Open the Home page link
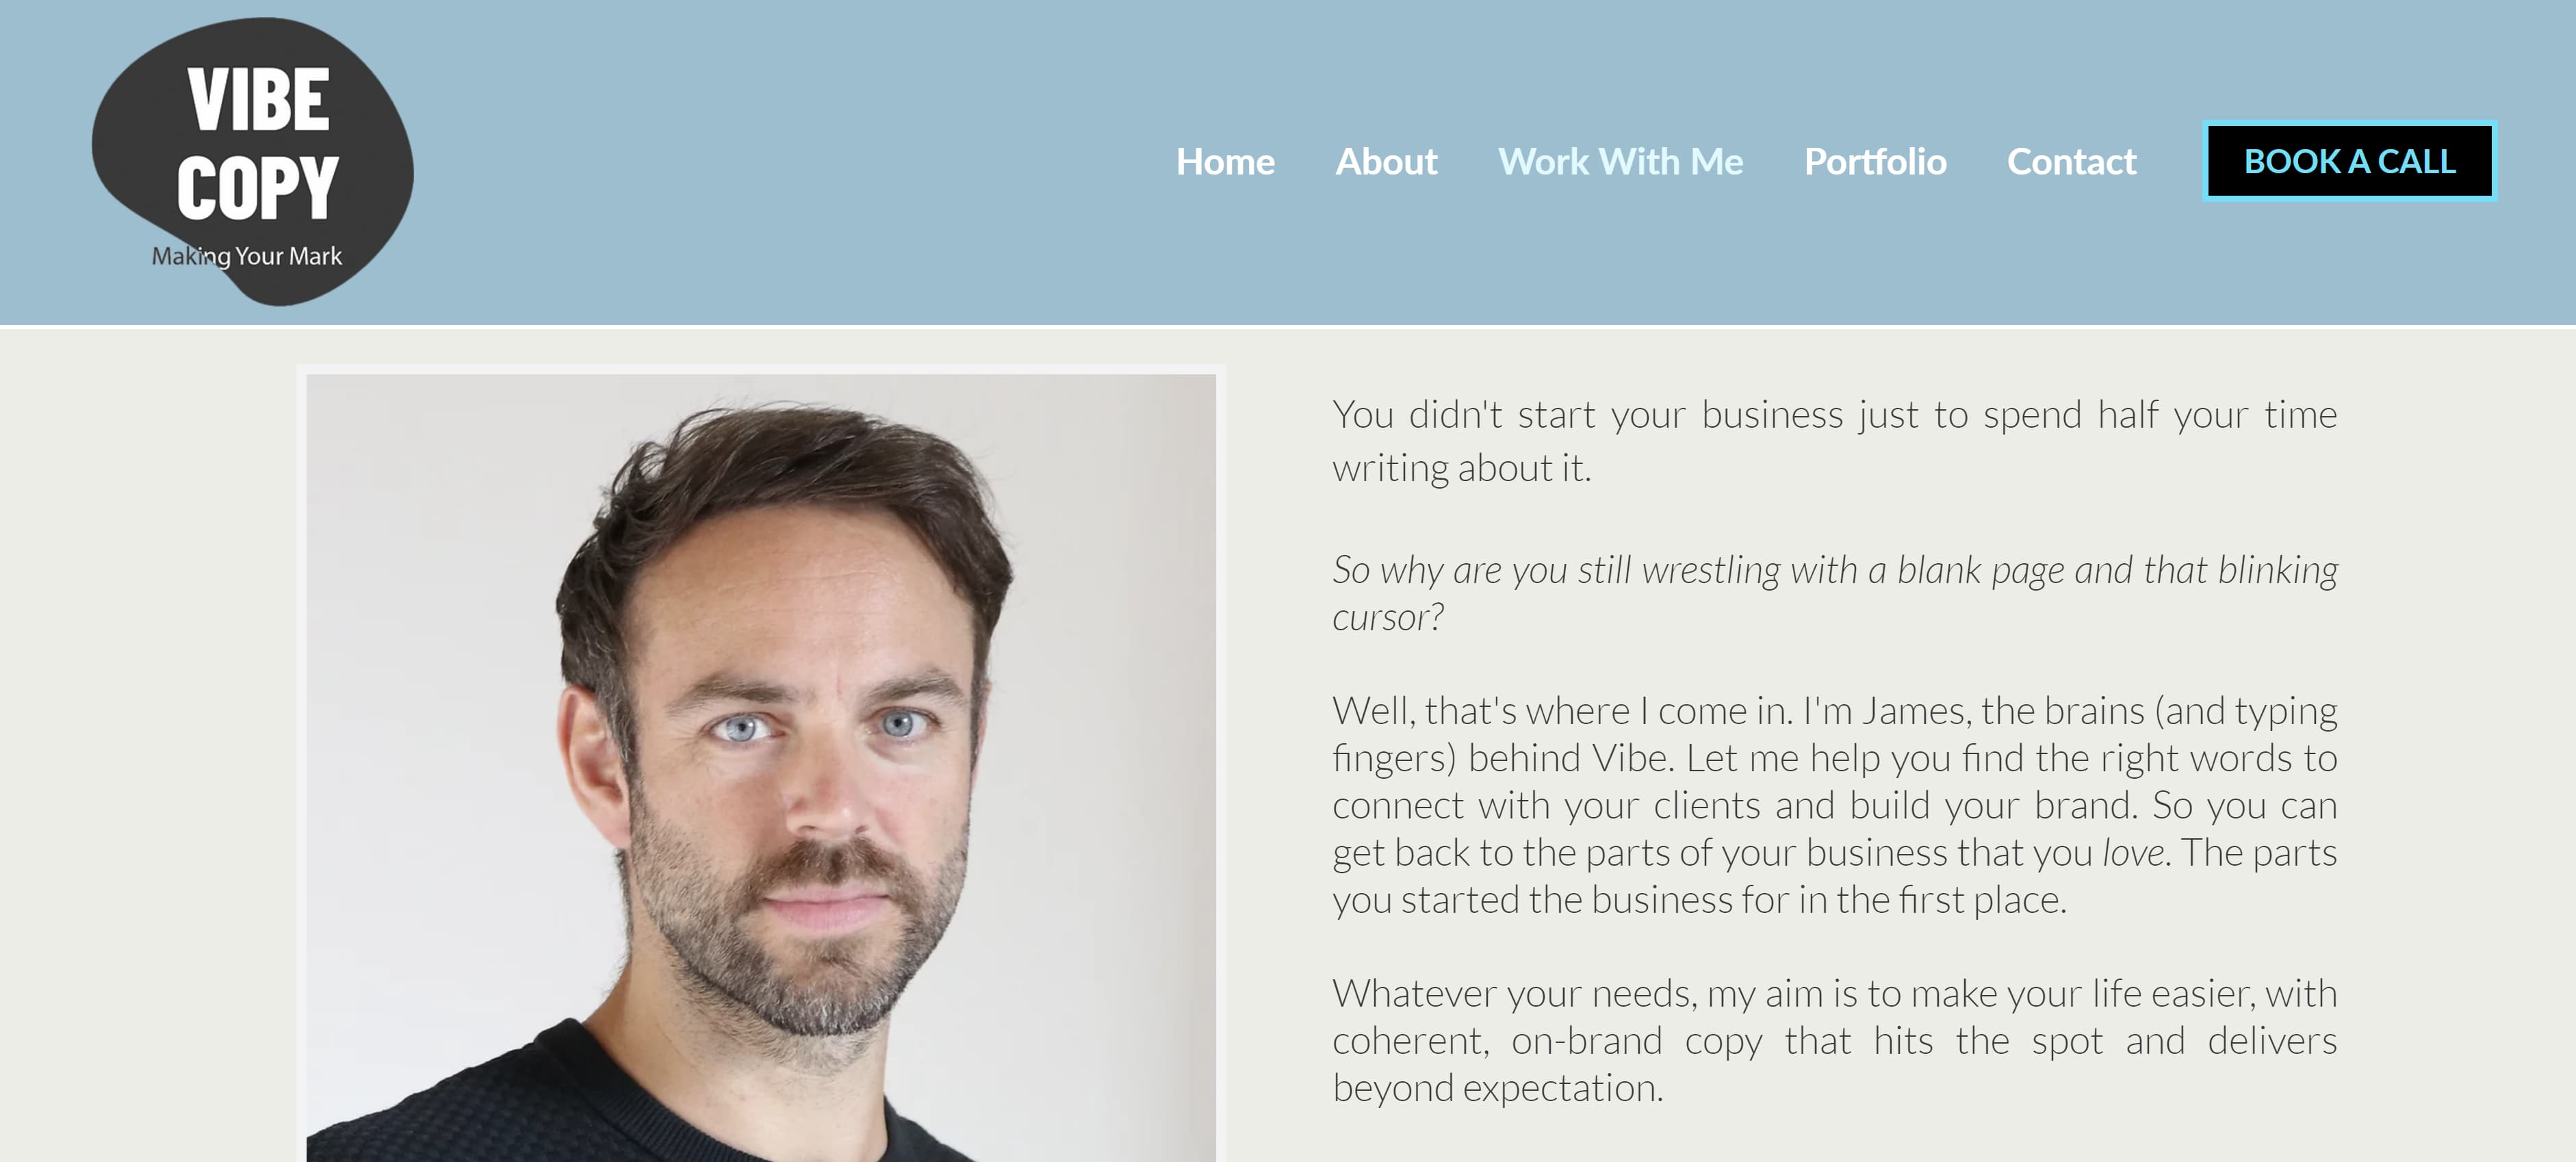This screenshot has width=2576, height=1162. pyautogui.click(x=1225, y=162)
